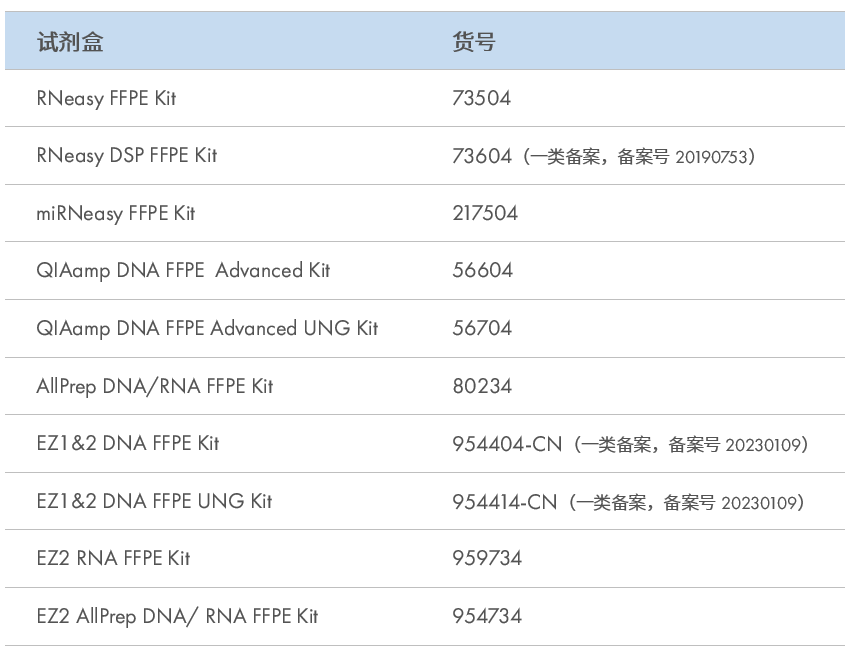The width and height of the screenshot is (851, 657).
Task: Select the EZ1&2 DNA FFPE UNG Kit name
Action: point(154,501)
